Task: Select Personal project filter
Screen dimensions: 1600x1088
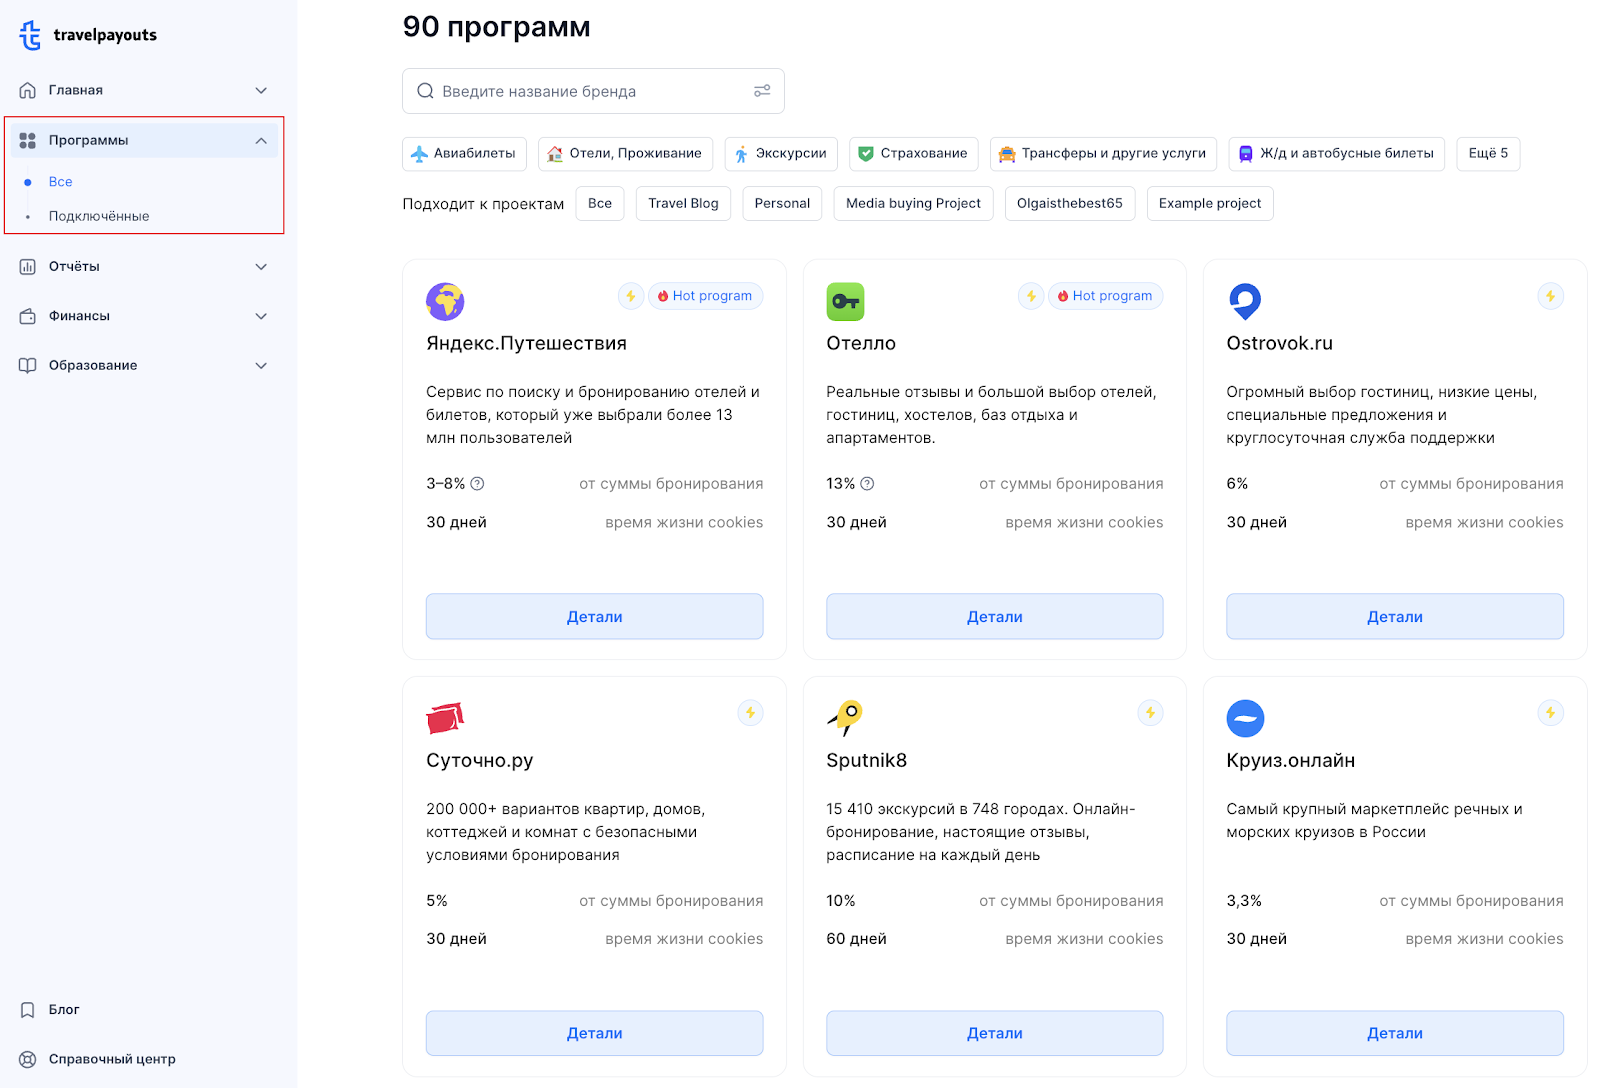Action: coord(782,204)
